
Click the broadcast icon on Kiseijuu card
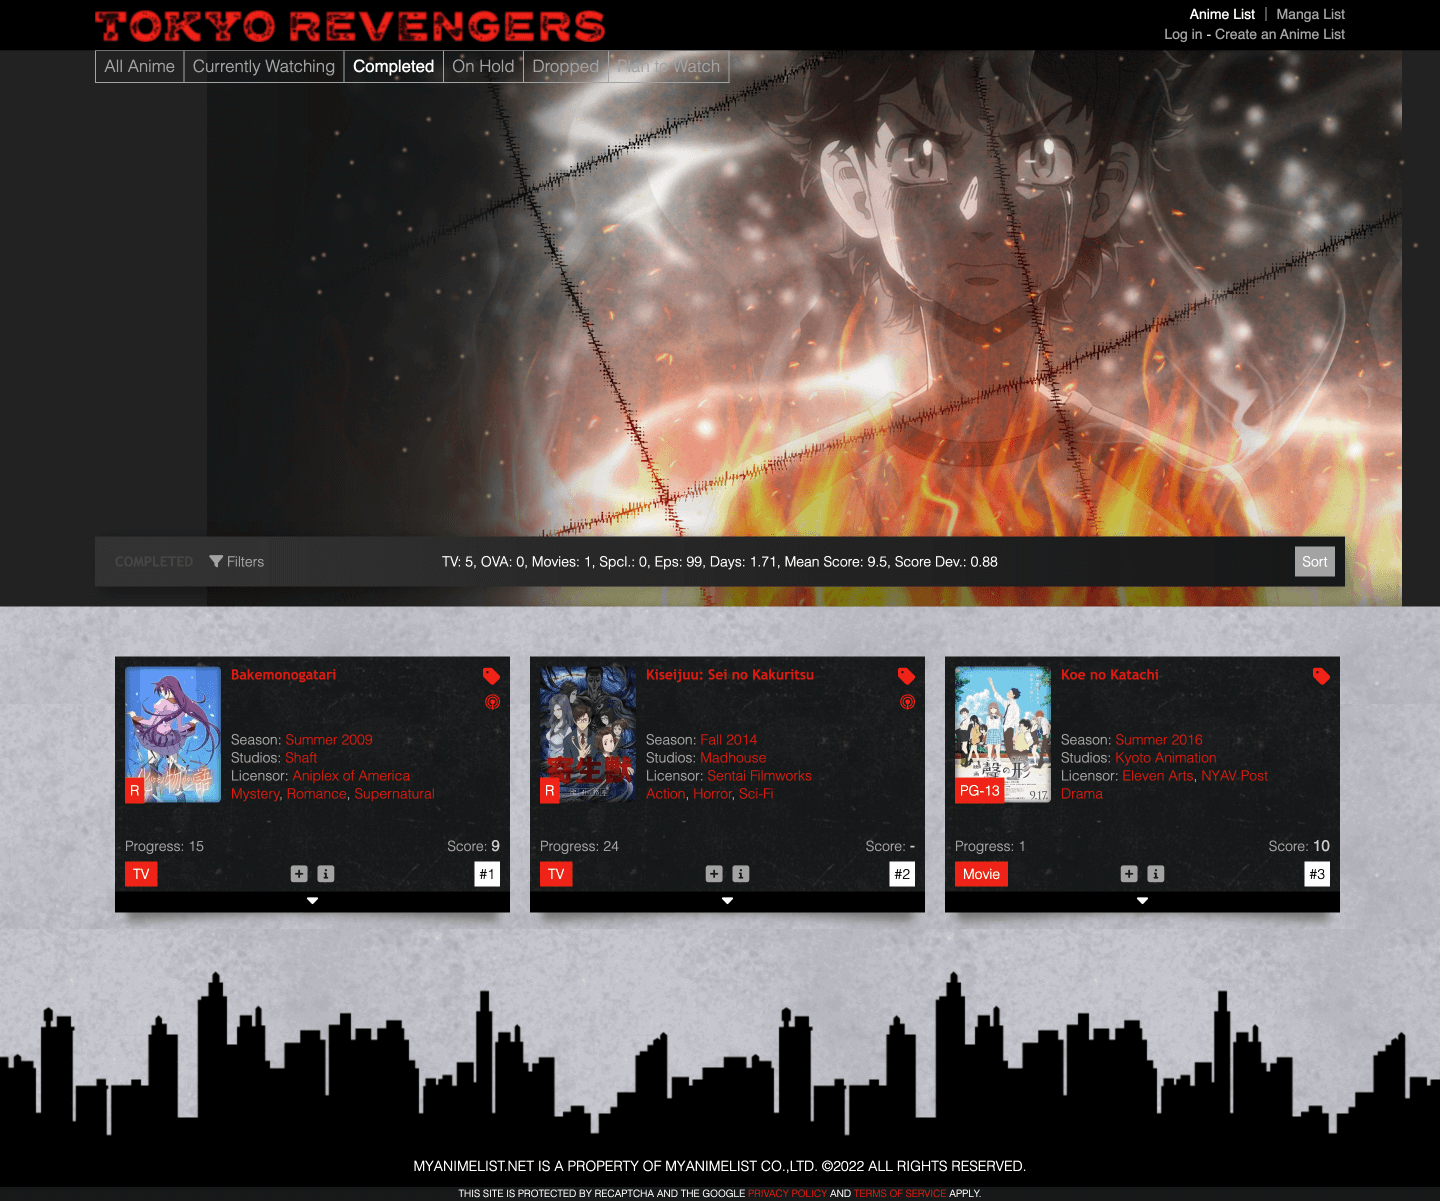907,702
